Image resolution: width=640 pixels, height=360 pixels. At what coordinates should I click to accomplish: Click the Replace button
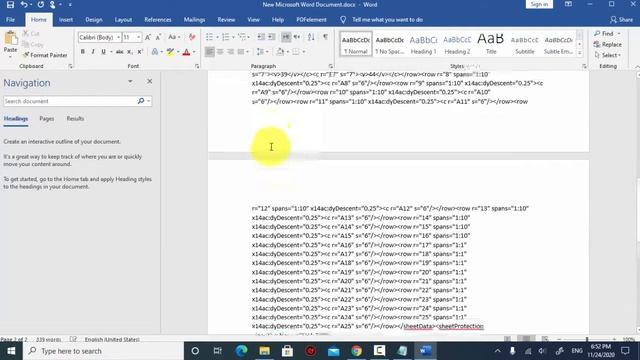coord(608,44)
